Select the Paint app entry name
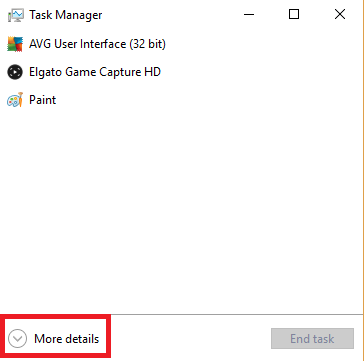The image size is (364, 361). [x=43, y=100]
